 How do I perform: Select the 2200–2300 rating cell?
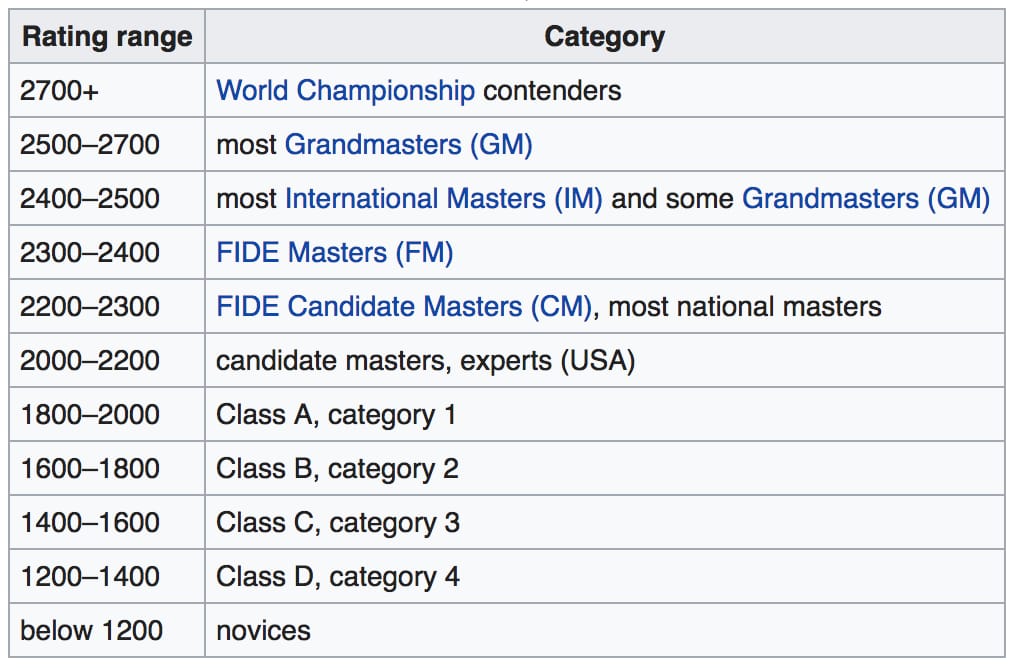pos(107,307)
